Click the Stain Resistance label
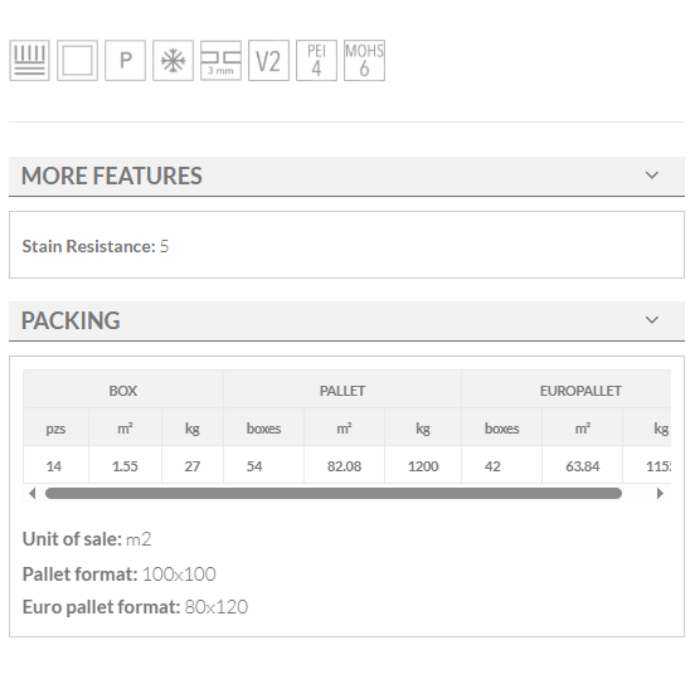 87,245
